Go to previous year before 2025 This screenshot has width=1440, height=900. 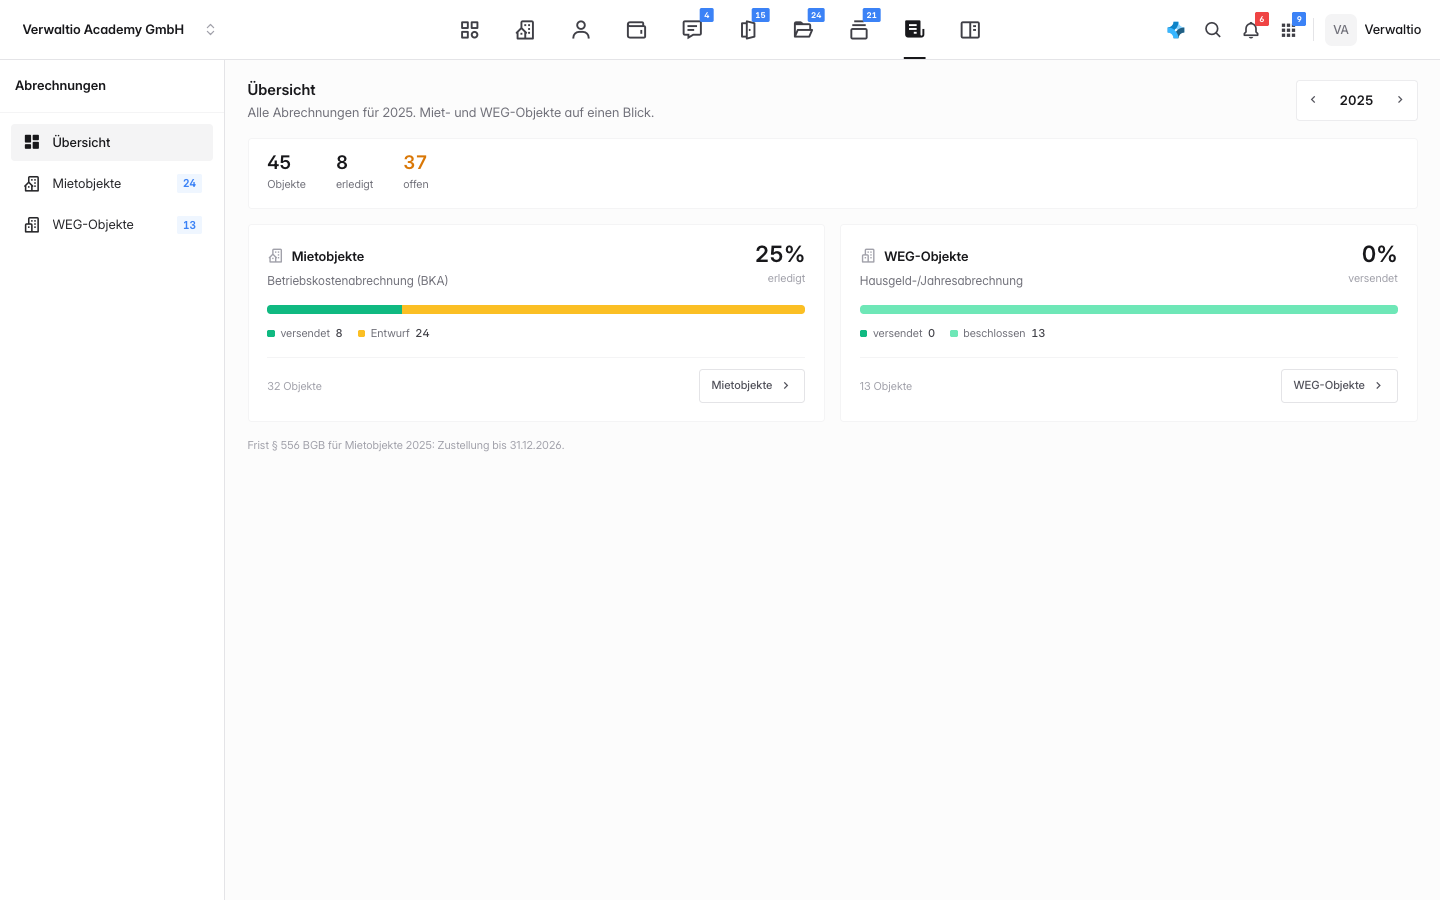[x=1313, y=100]
